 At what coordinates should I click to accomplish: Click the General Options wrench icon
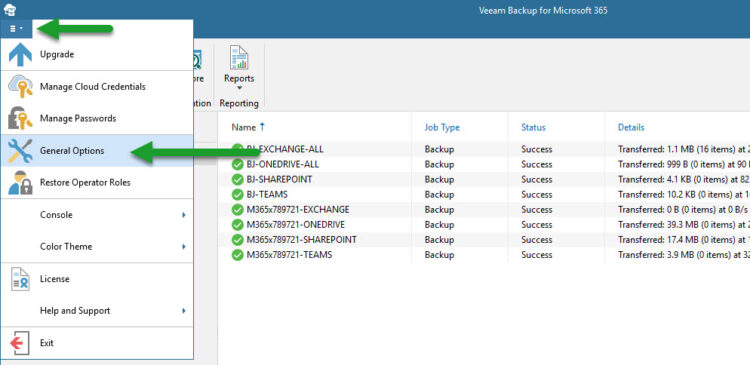[20, 151]
